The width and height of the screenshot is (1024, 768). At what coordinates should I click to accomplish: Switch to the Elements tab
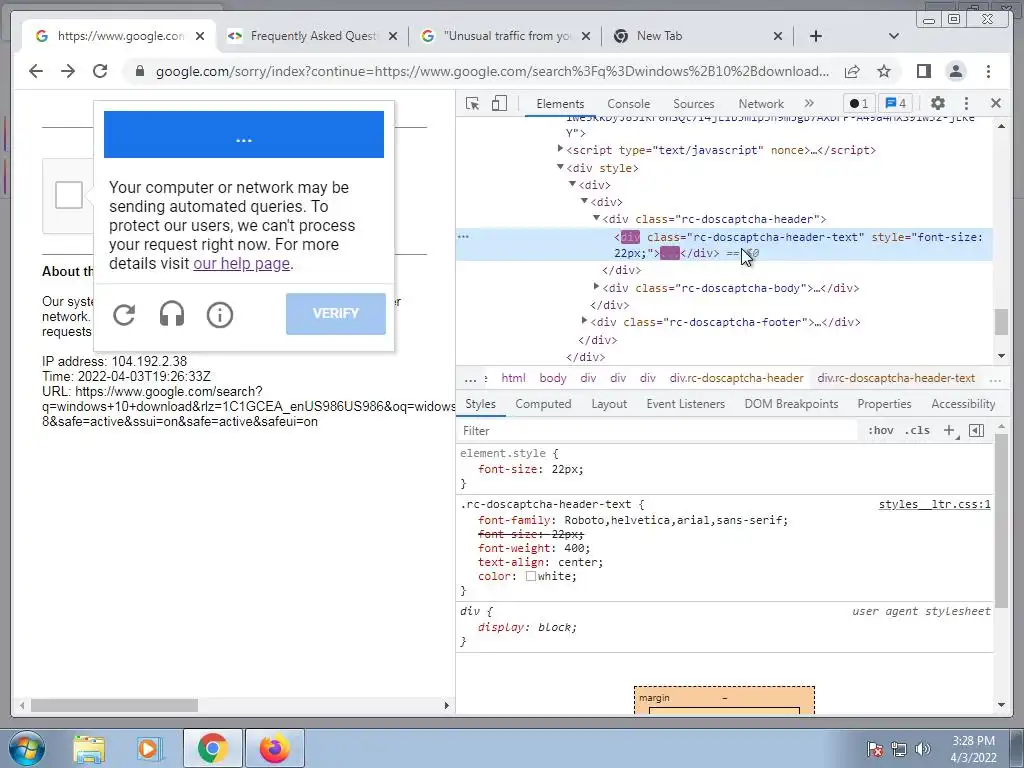point(560,104)
